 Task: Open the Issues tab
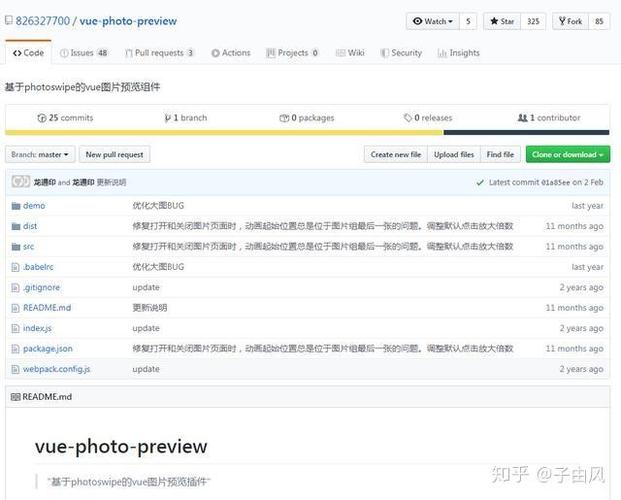click(84, 53)
